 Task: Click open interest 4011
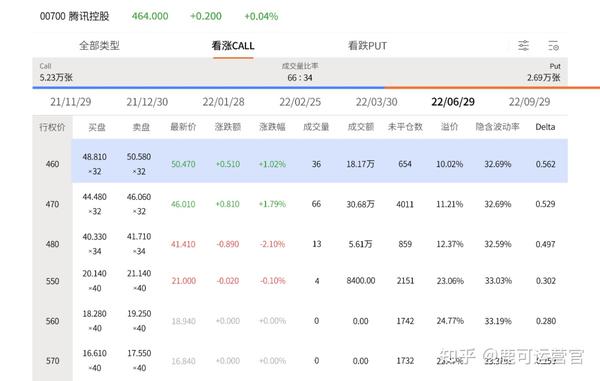click(405, 204)
